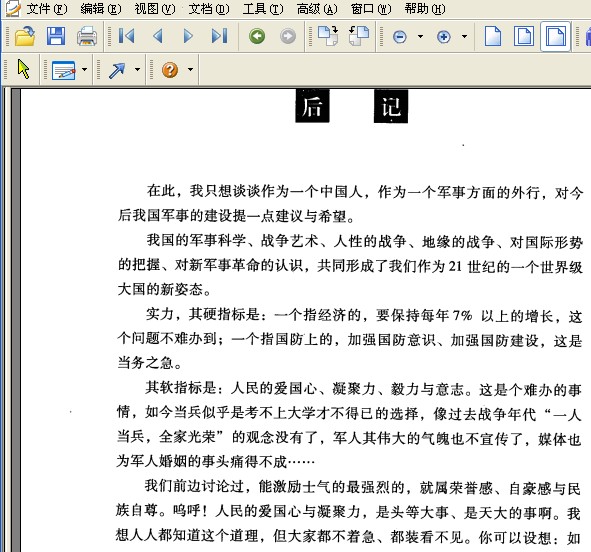The width and height of the screenshot is (591, 552).
Task: Click the Open folder icon
Action: coord(25,37)
